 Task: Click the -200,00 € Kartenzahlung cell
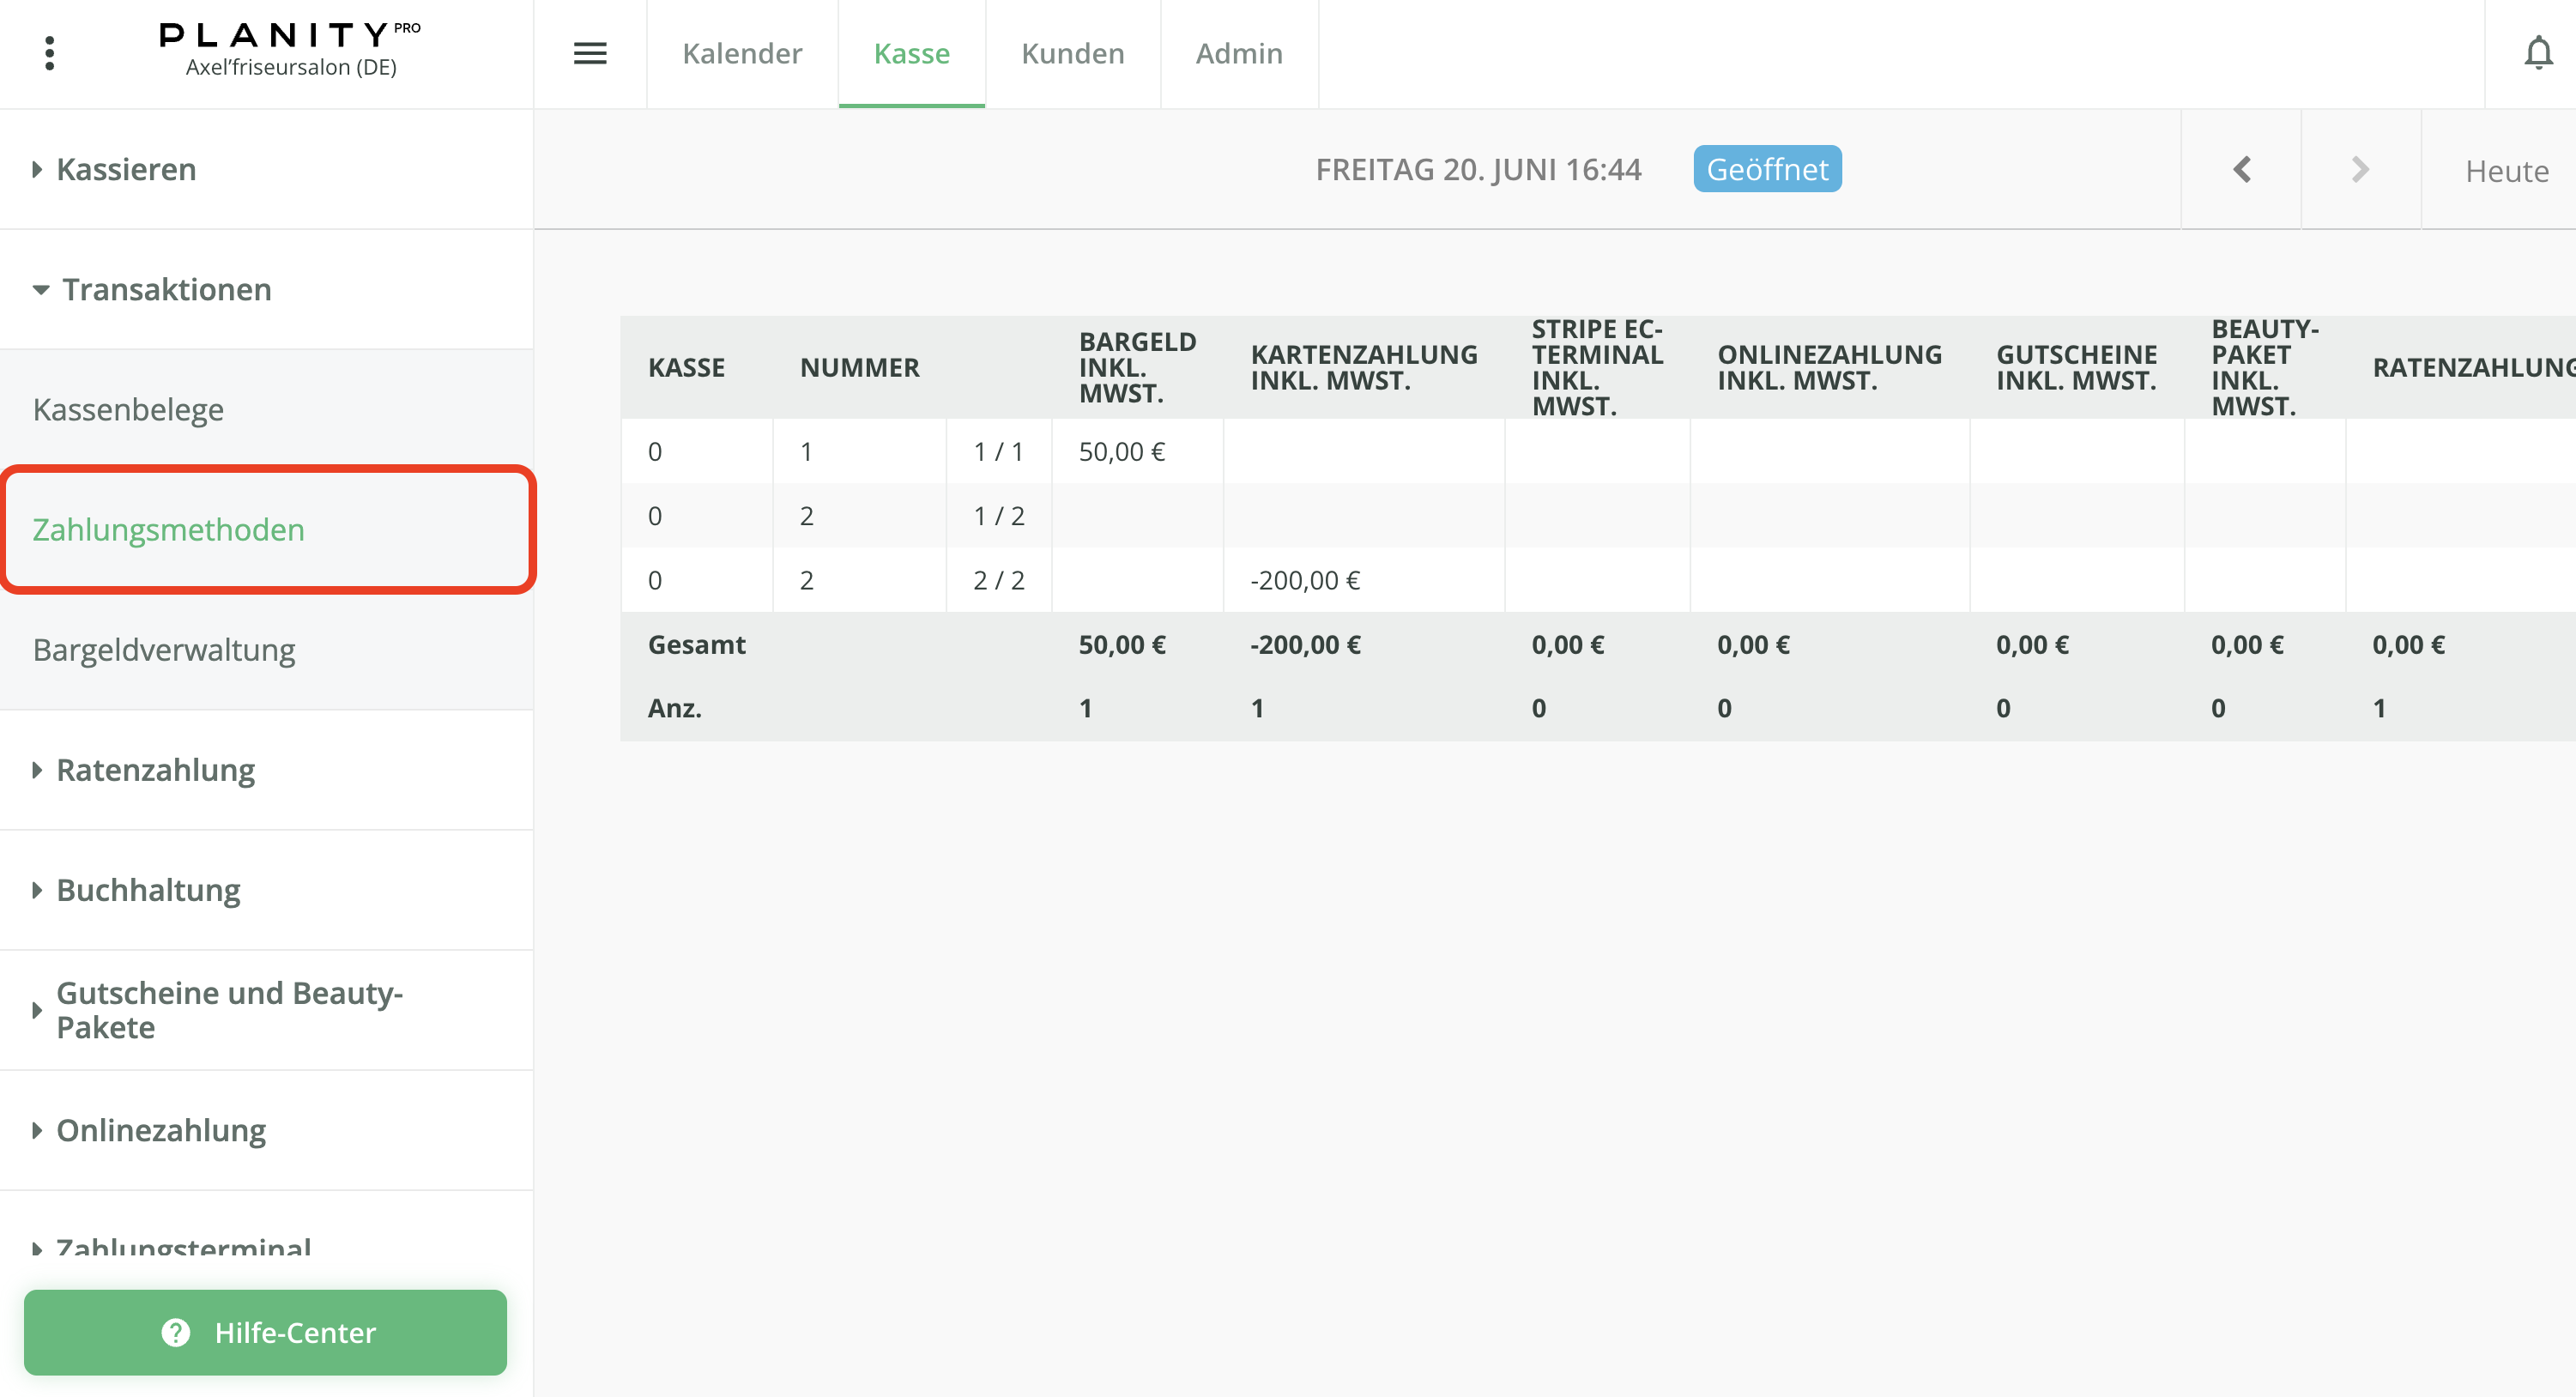click(x=1305, y=580)
